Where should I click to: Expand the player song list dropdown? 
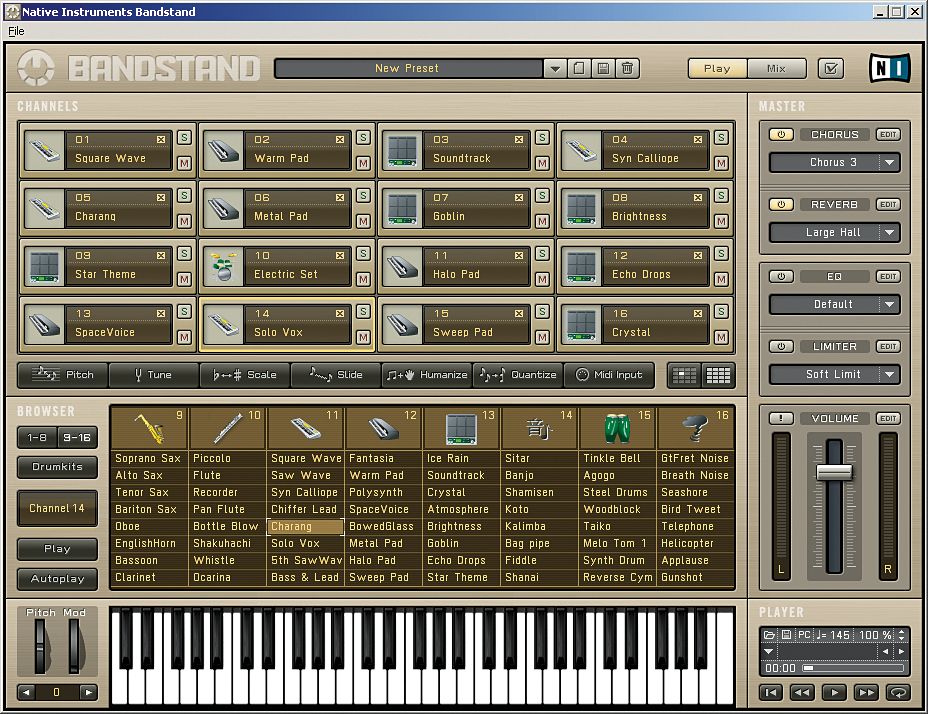click(769, 651)
